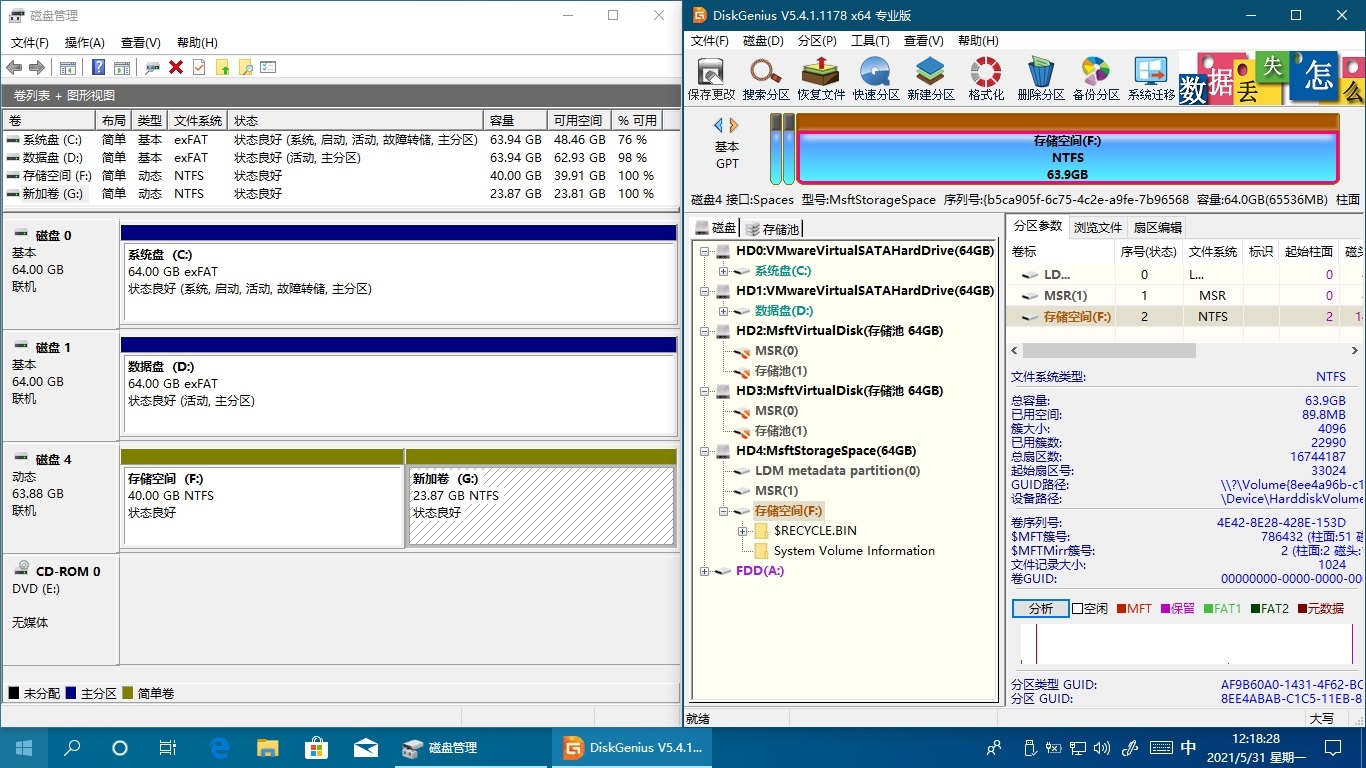1366x768 pixels.
Task: Open 操作(A) menu in Disk Management
Action: [x=85, y=43]
